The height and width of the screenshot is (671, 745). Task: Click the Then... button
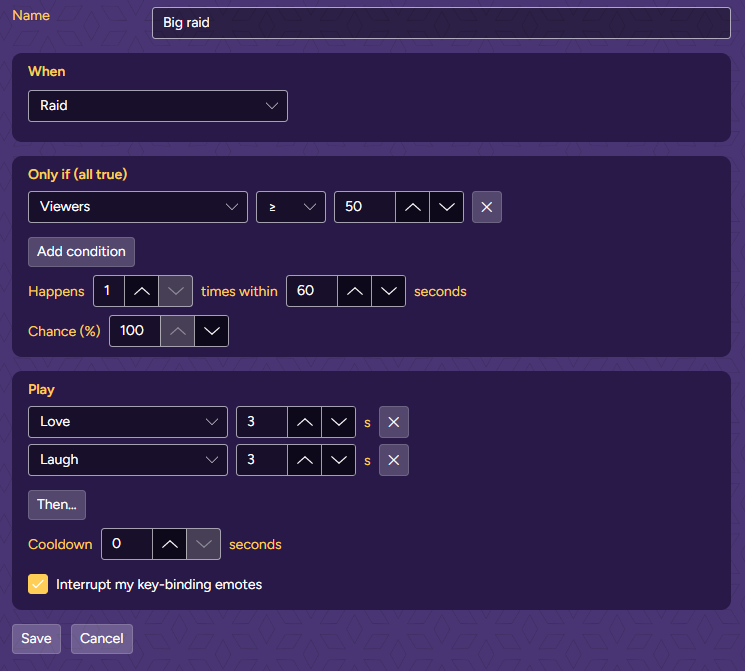pyautogui.click(x=57, y=505)
